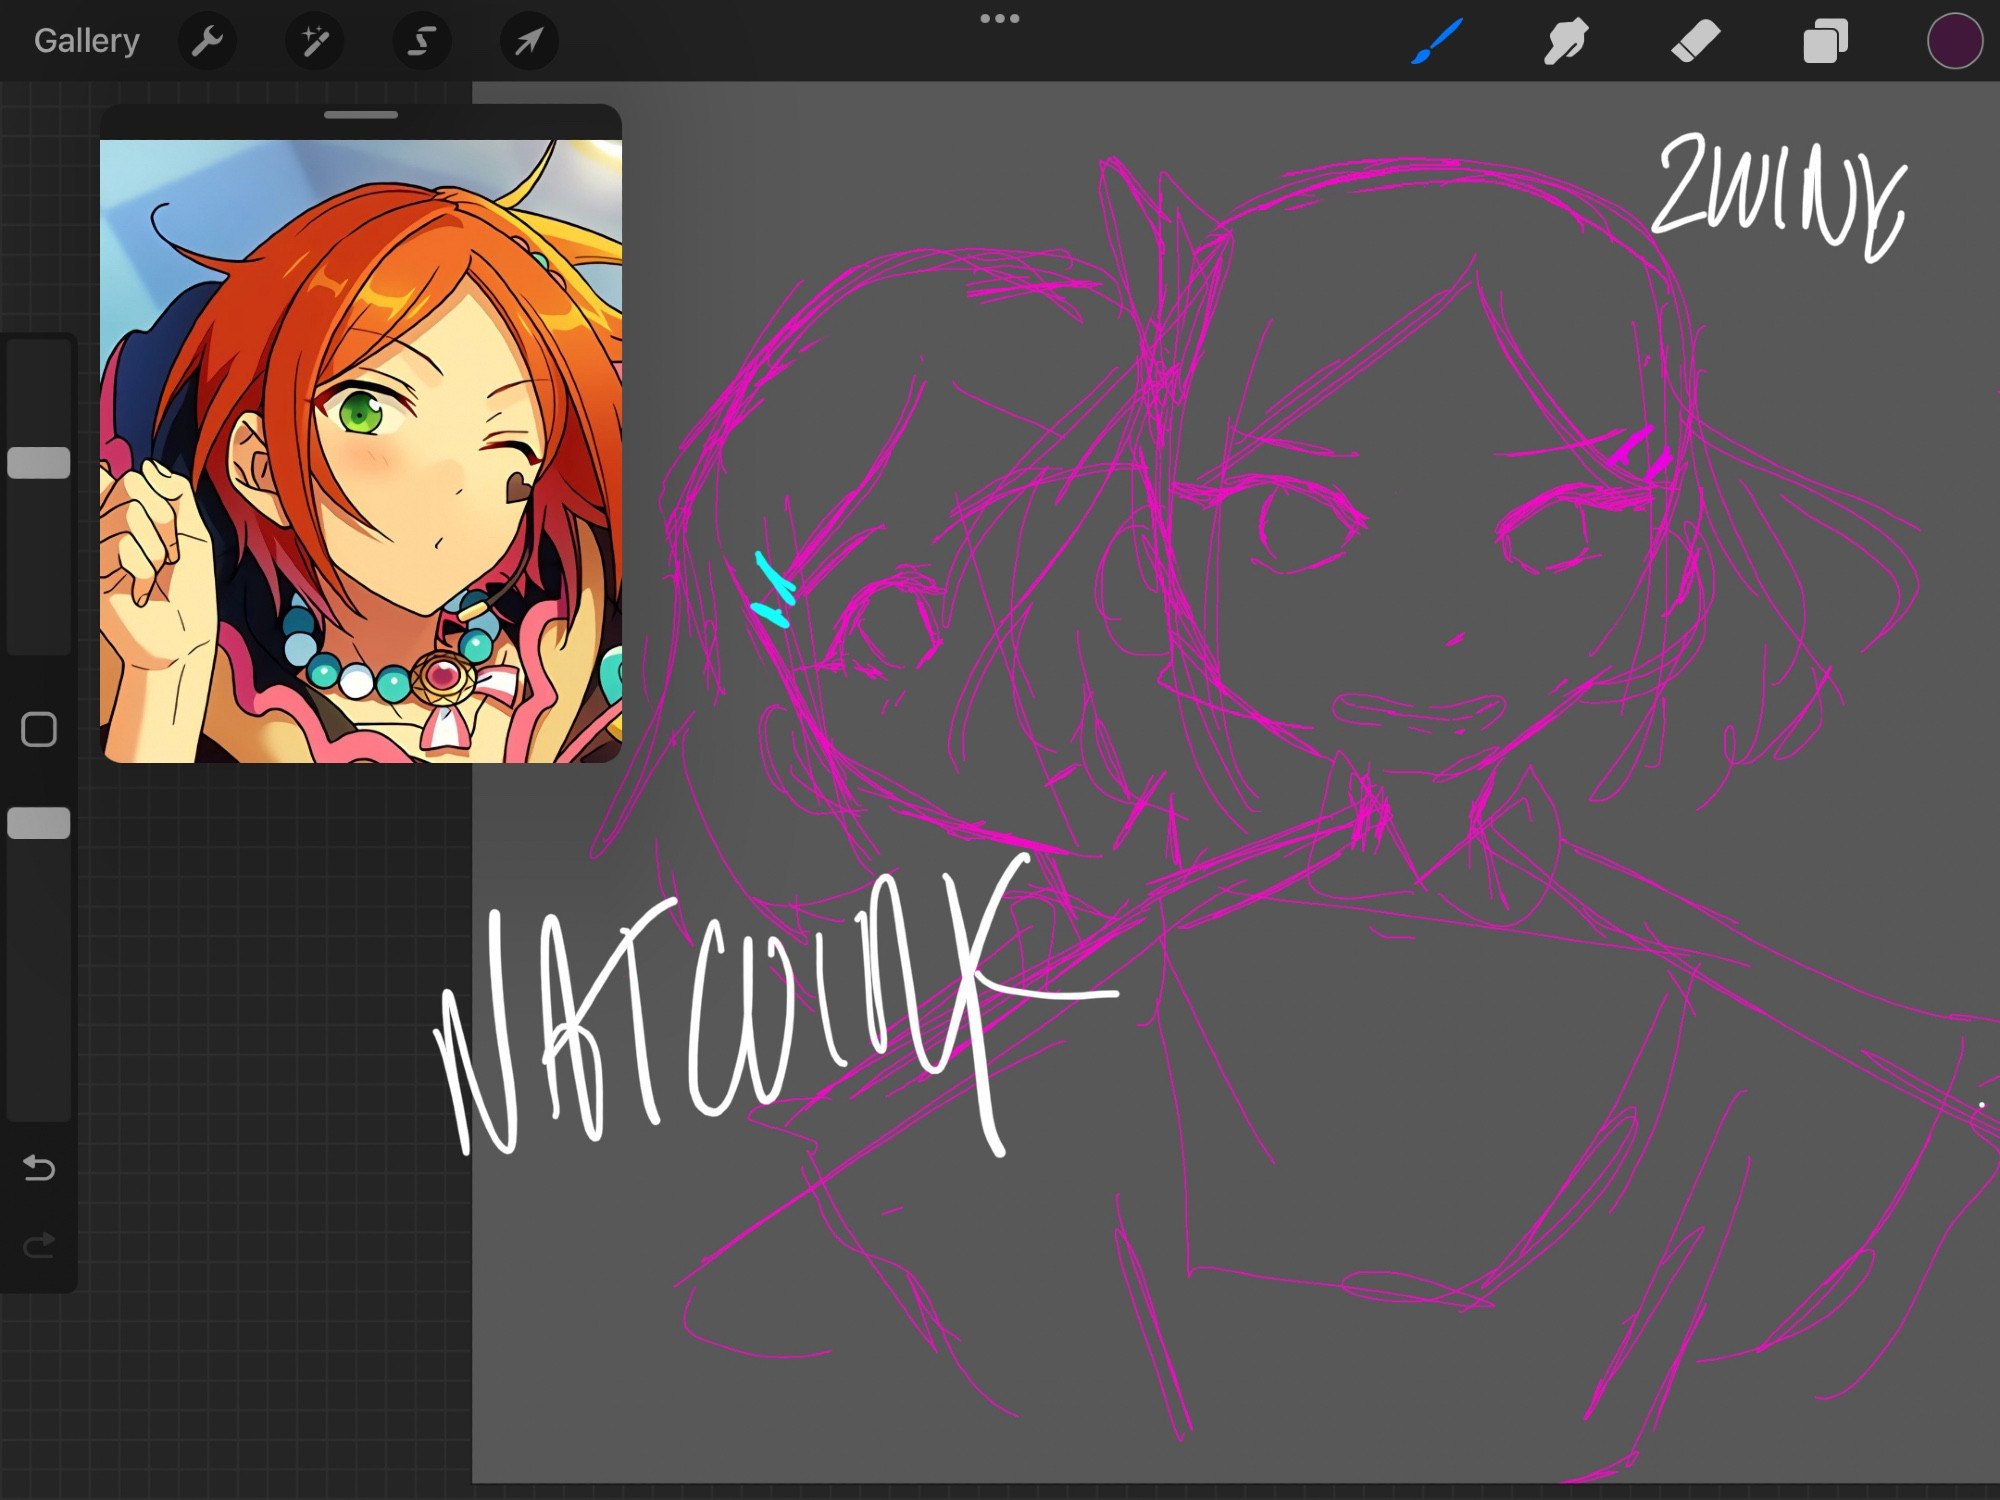Select the Brush tool
This screenshot has width=2000, height=1500.
pos(1437,41)
